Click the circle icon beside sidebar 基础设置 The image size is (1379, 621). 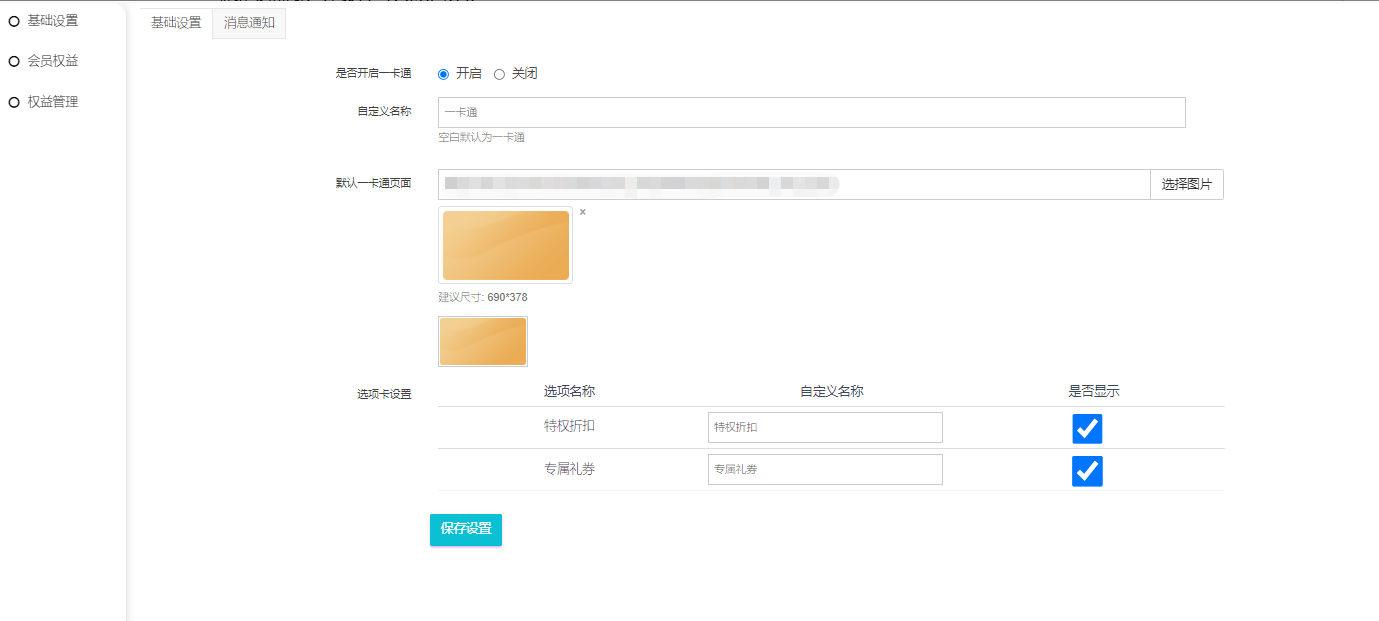click(14, 21)
